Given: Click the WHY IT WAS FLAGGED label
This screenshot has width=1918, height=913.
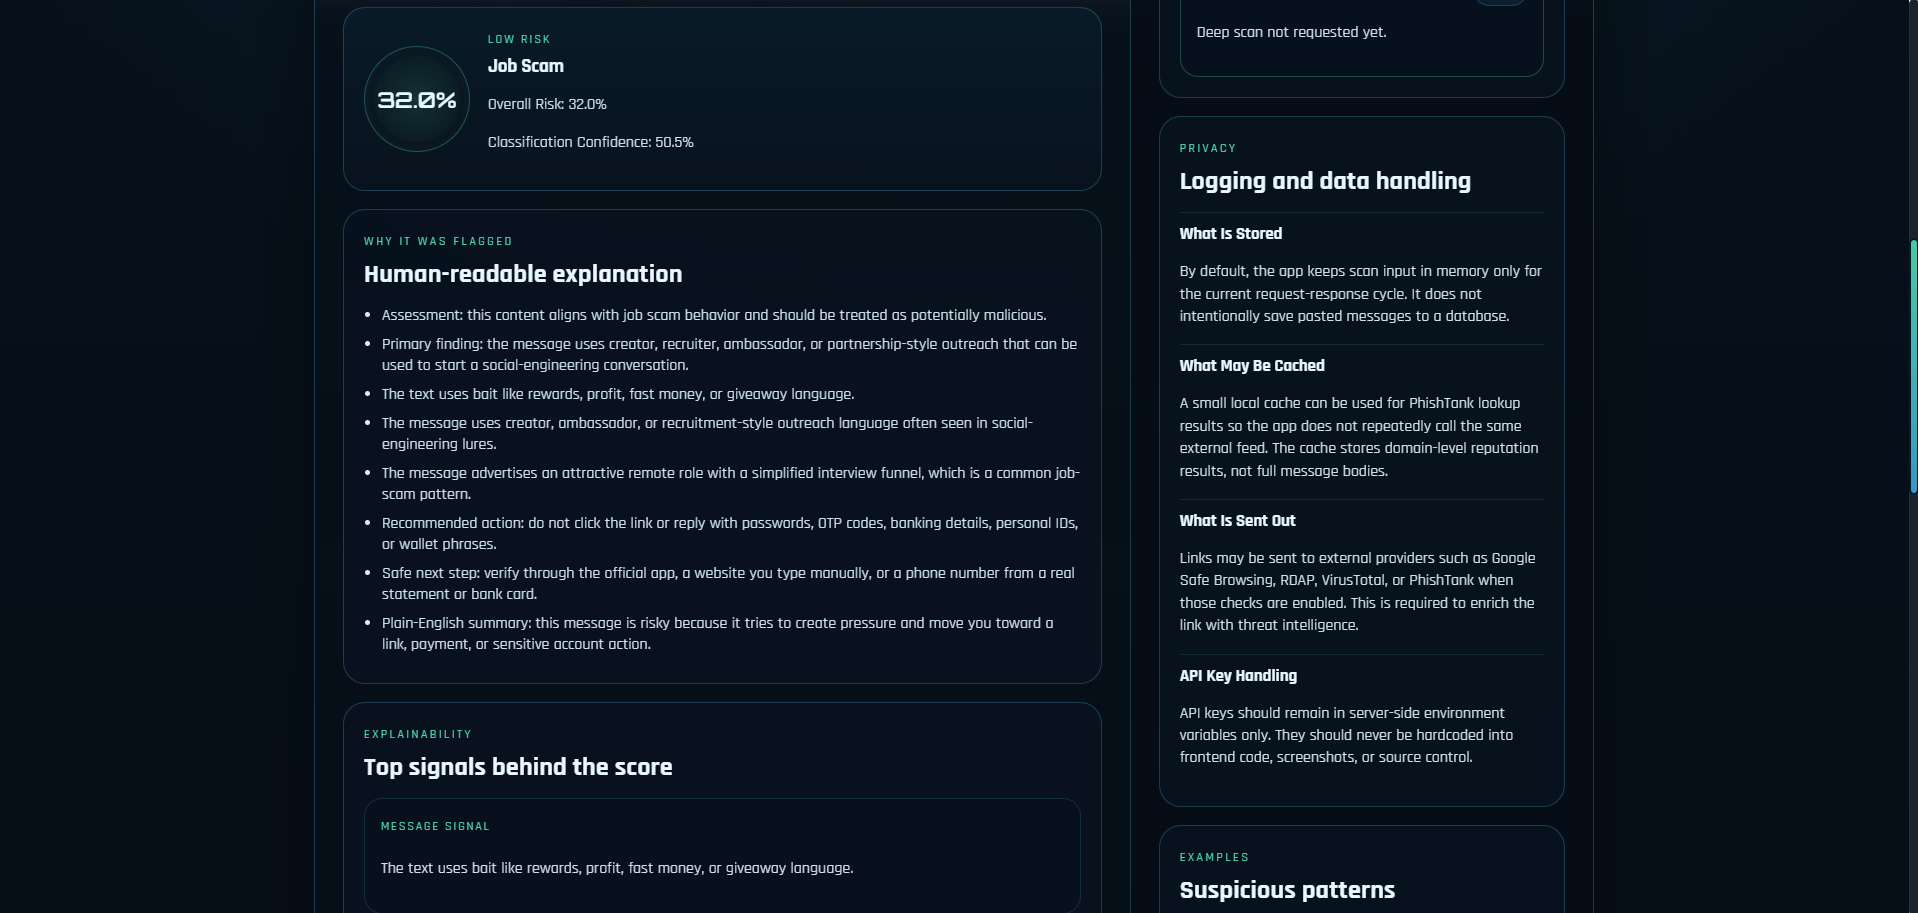Looking at the screenshot, I should click(438, 242).
